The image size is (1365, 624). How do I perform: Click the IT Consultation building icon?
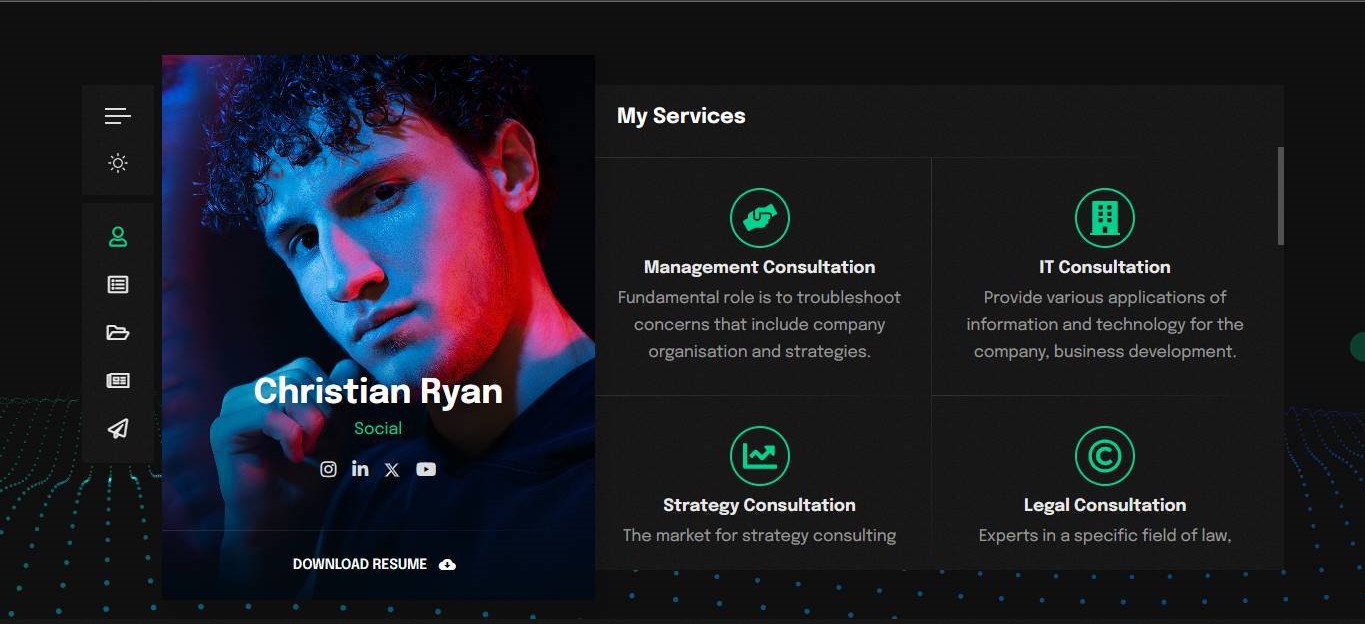point(1104,217)
